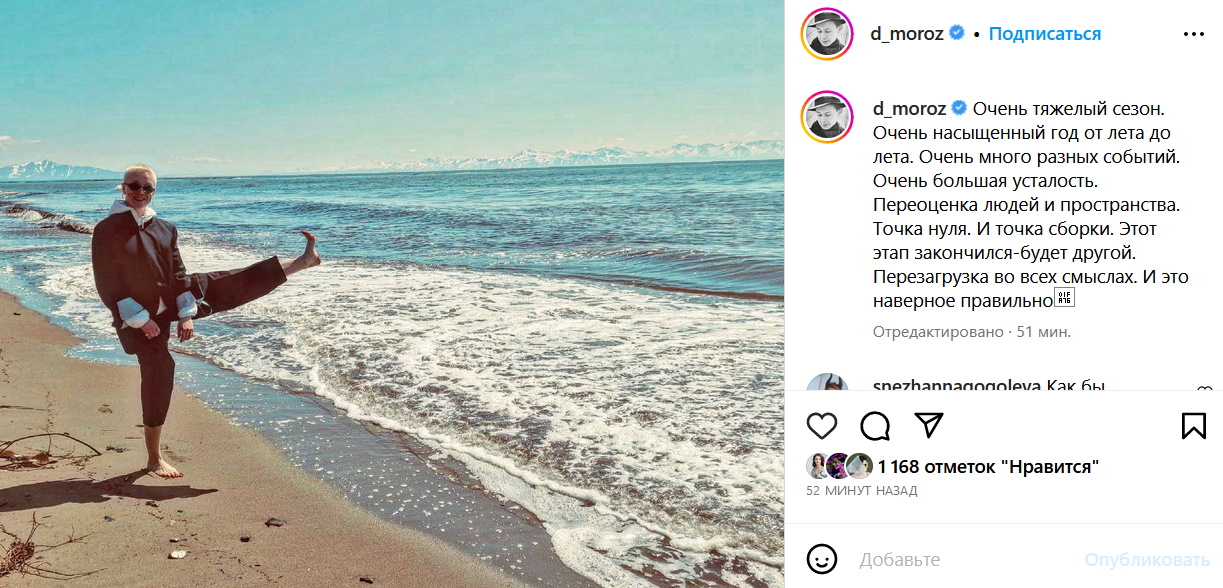Click d_moroz username in the caption
This screenshot has width=1223, height=588.
coord(908,108)
